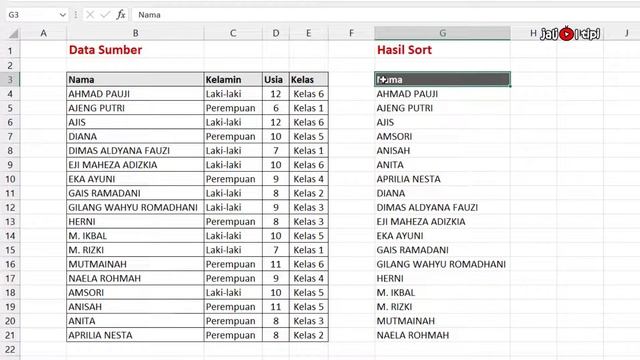Select row 3 header
The image size is (640, 360).
pos(10,79)
